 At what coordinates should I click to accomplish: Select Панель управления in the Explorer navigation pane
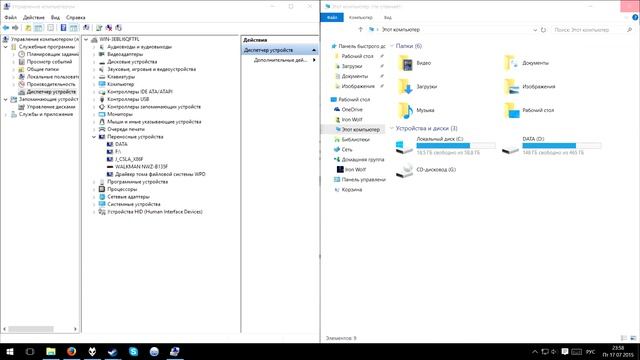(x=363, y=180)
